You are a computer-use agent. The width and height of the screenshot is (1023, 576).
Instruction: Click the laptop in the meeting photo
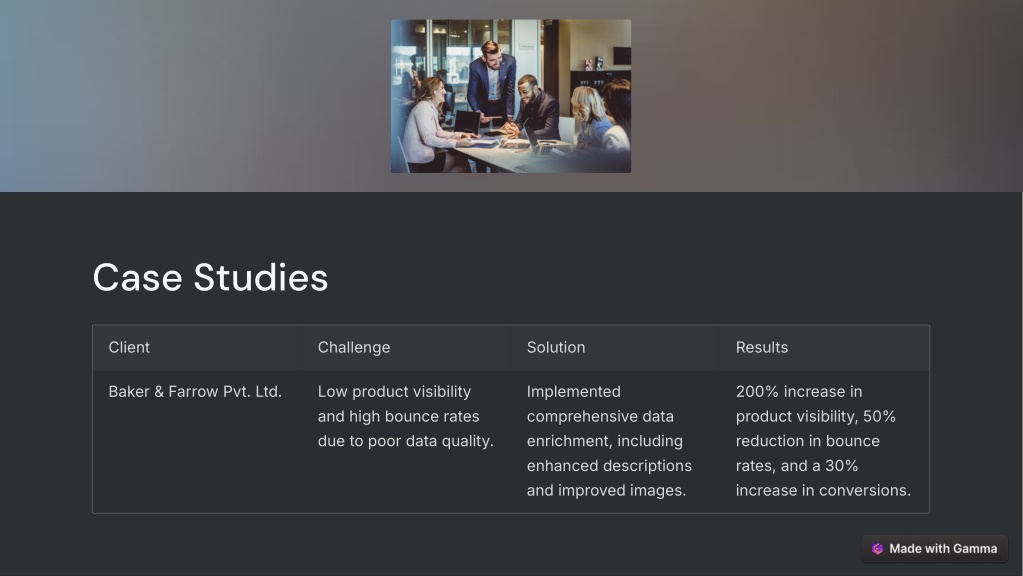467,122
